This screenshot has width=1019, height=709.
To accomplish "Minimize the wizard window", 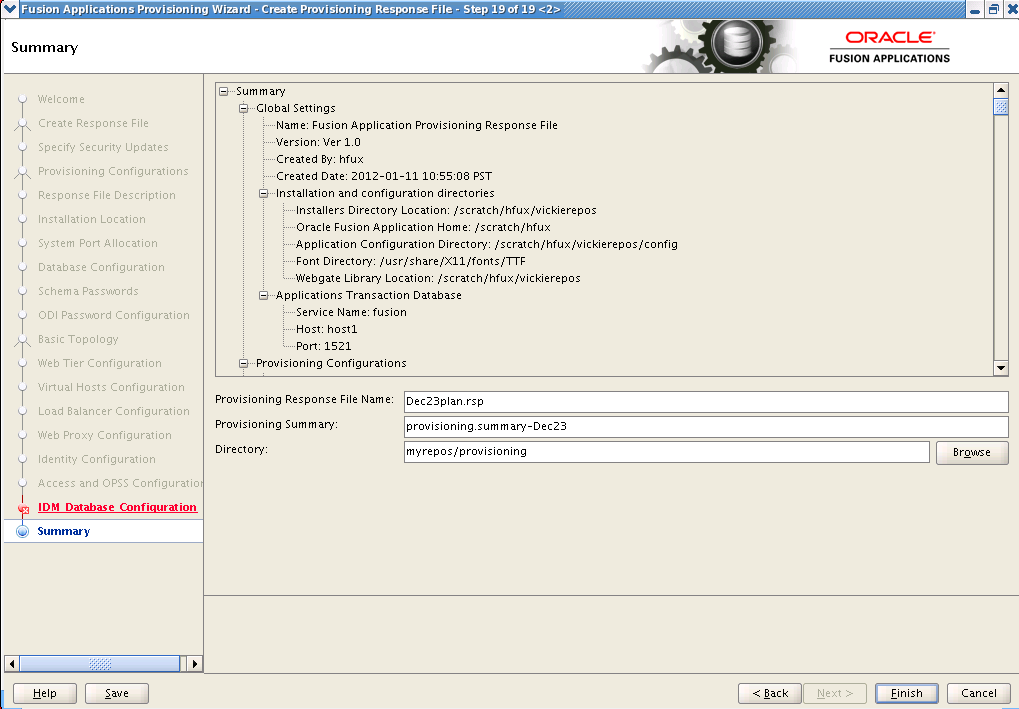I will coord(975,10).
